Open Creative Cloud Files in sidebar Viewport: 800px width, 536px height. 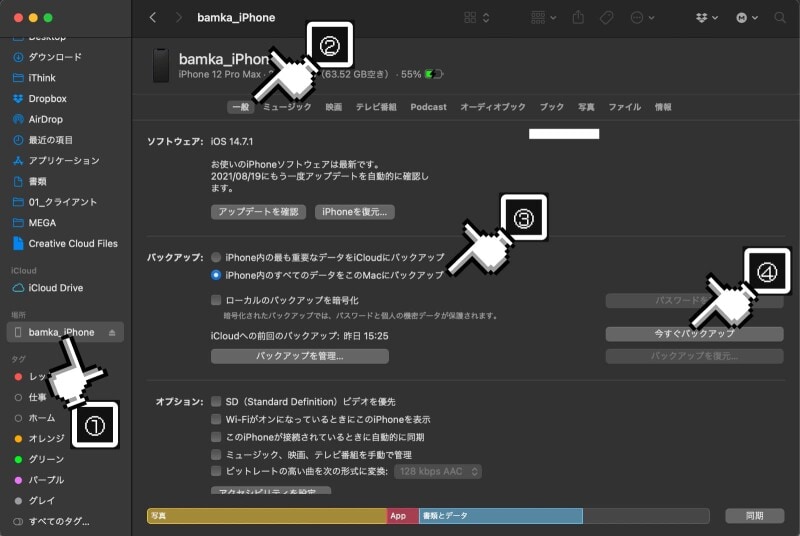pyautogui.click(x=65, y=243)
